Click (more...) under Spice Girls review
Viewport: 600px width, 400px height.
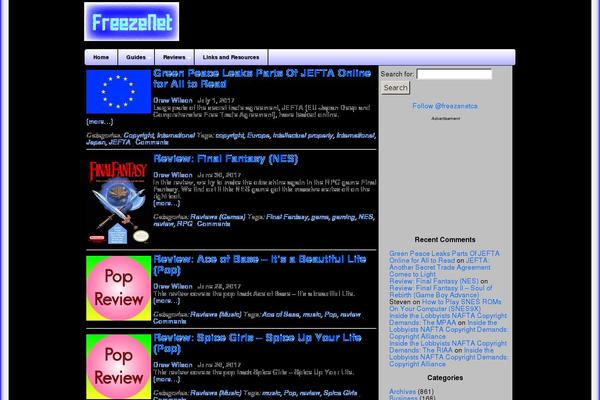pos(166,379)
